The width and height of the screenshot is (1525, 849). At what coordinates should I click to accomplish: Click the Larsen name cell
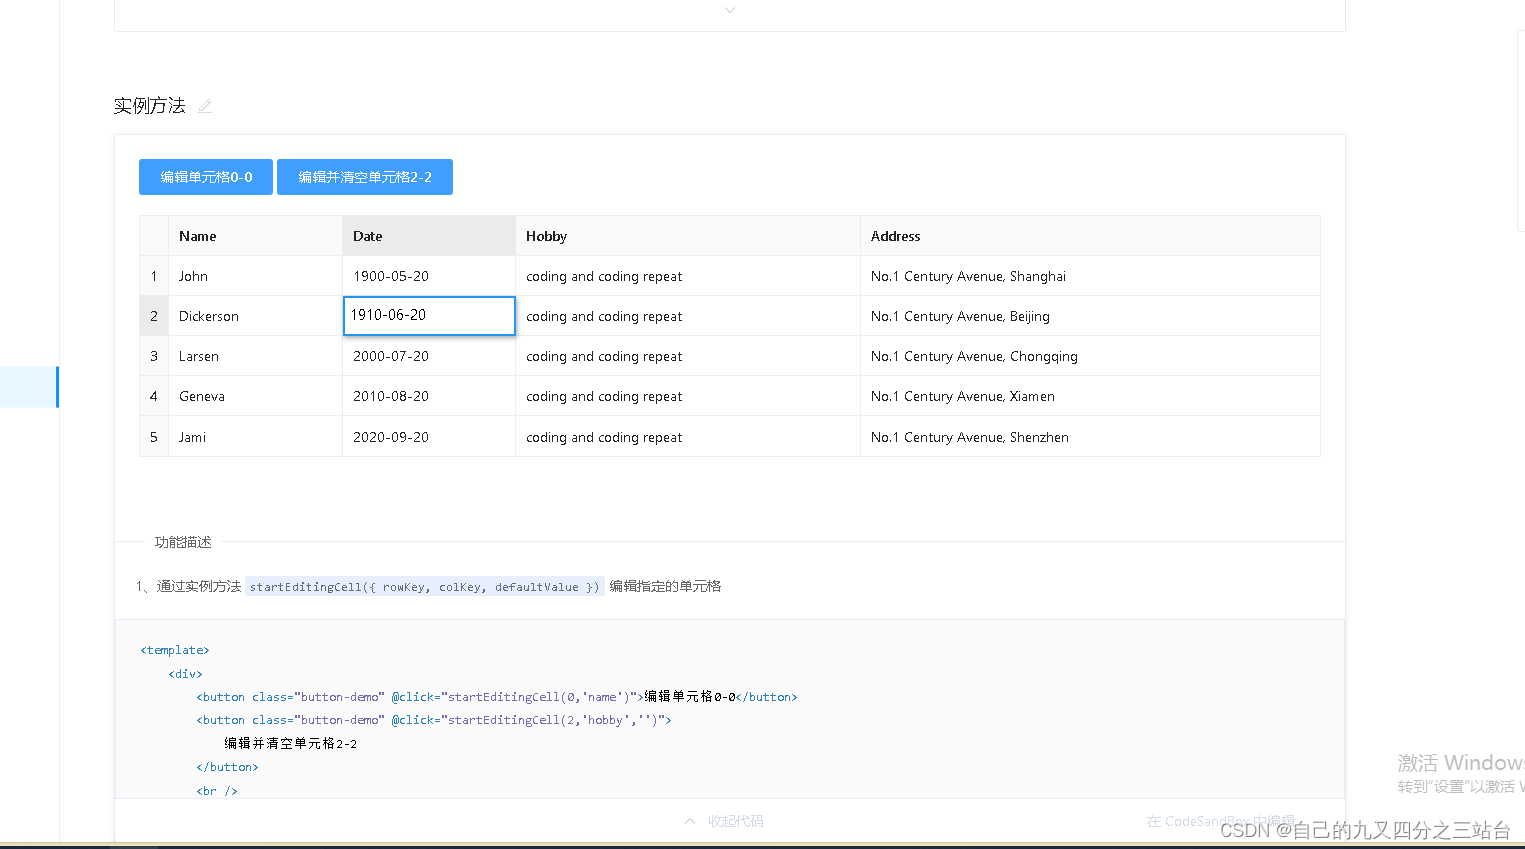tap(255, 356)
